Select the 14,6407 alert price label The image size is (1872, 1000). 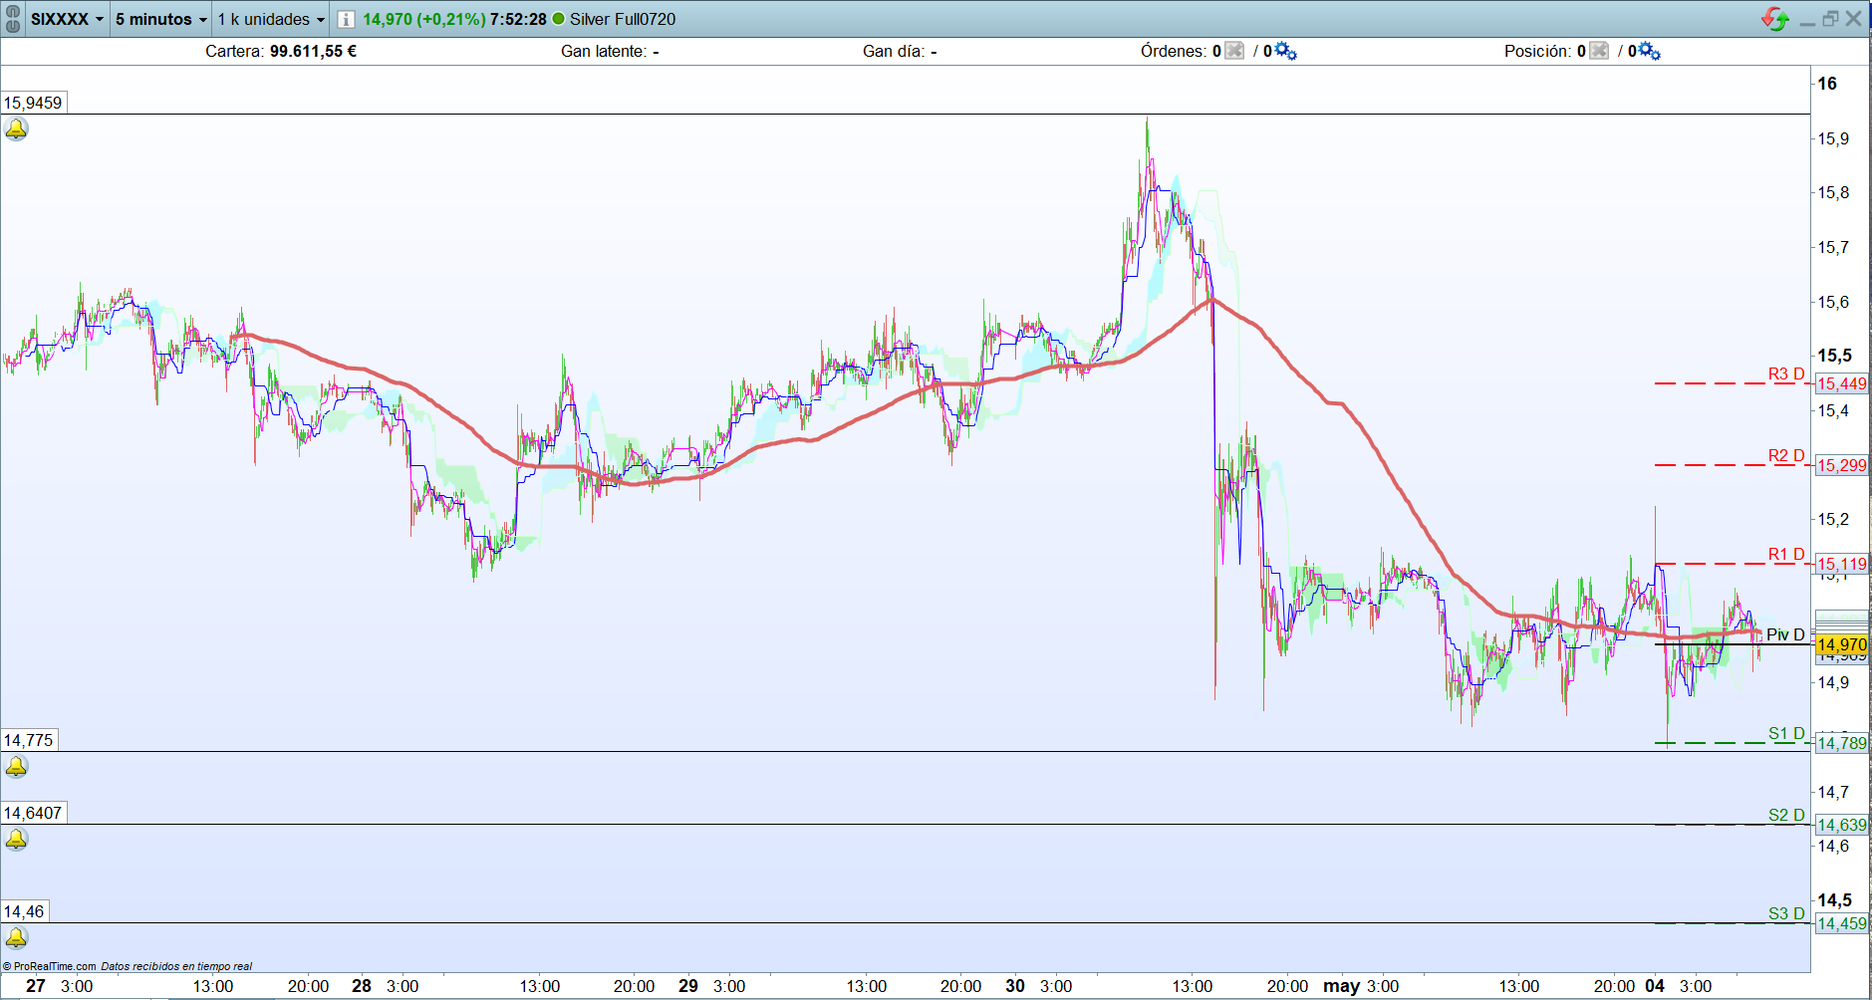[x=33, y=813]
